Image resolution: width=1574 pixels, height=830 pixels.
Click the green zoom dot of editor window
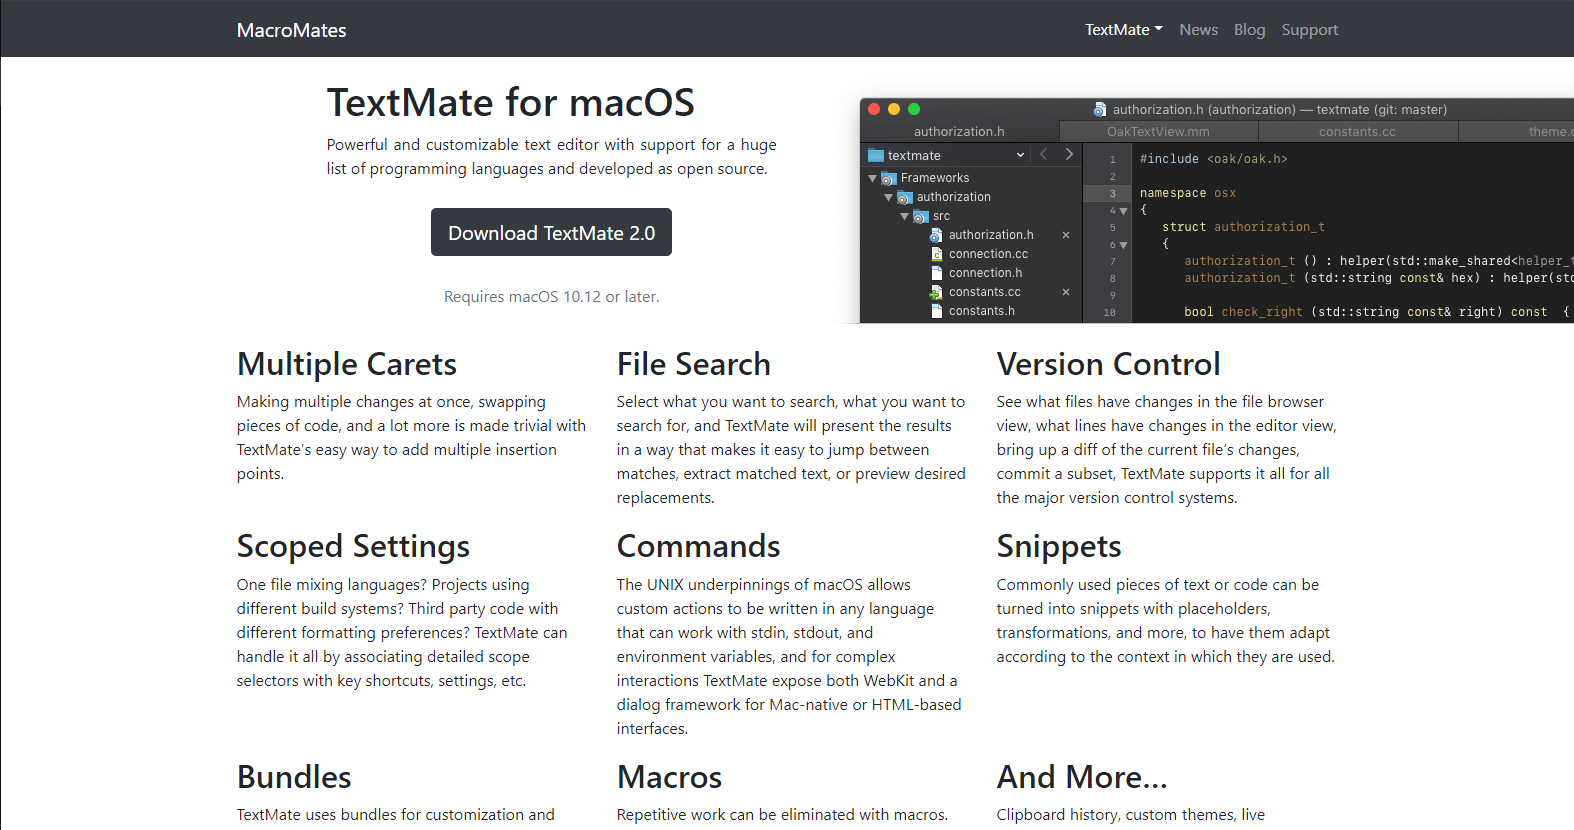coord(914,109)
